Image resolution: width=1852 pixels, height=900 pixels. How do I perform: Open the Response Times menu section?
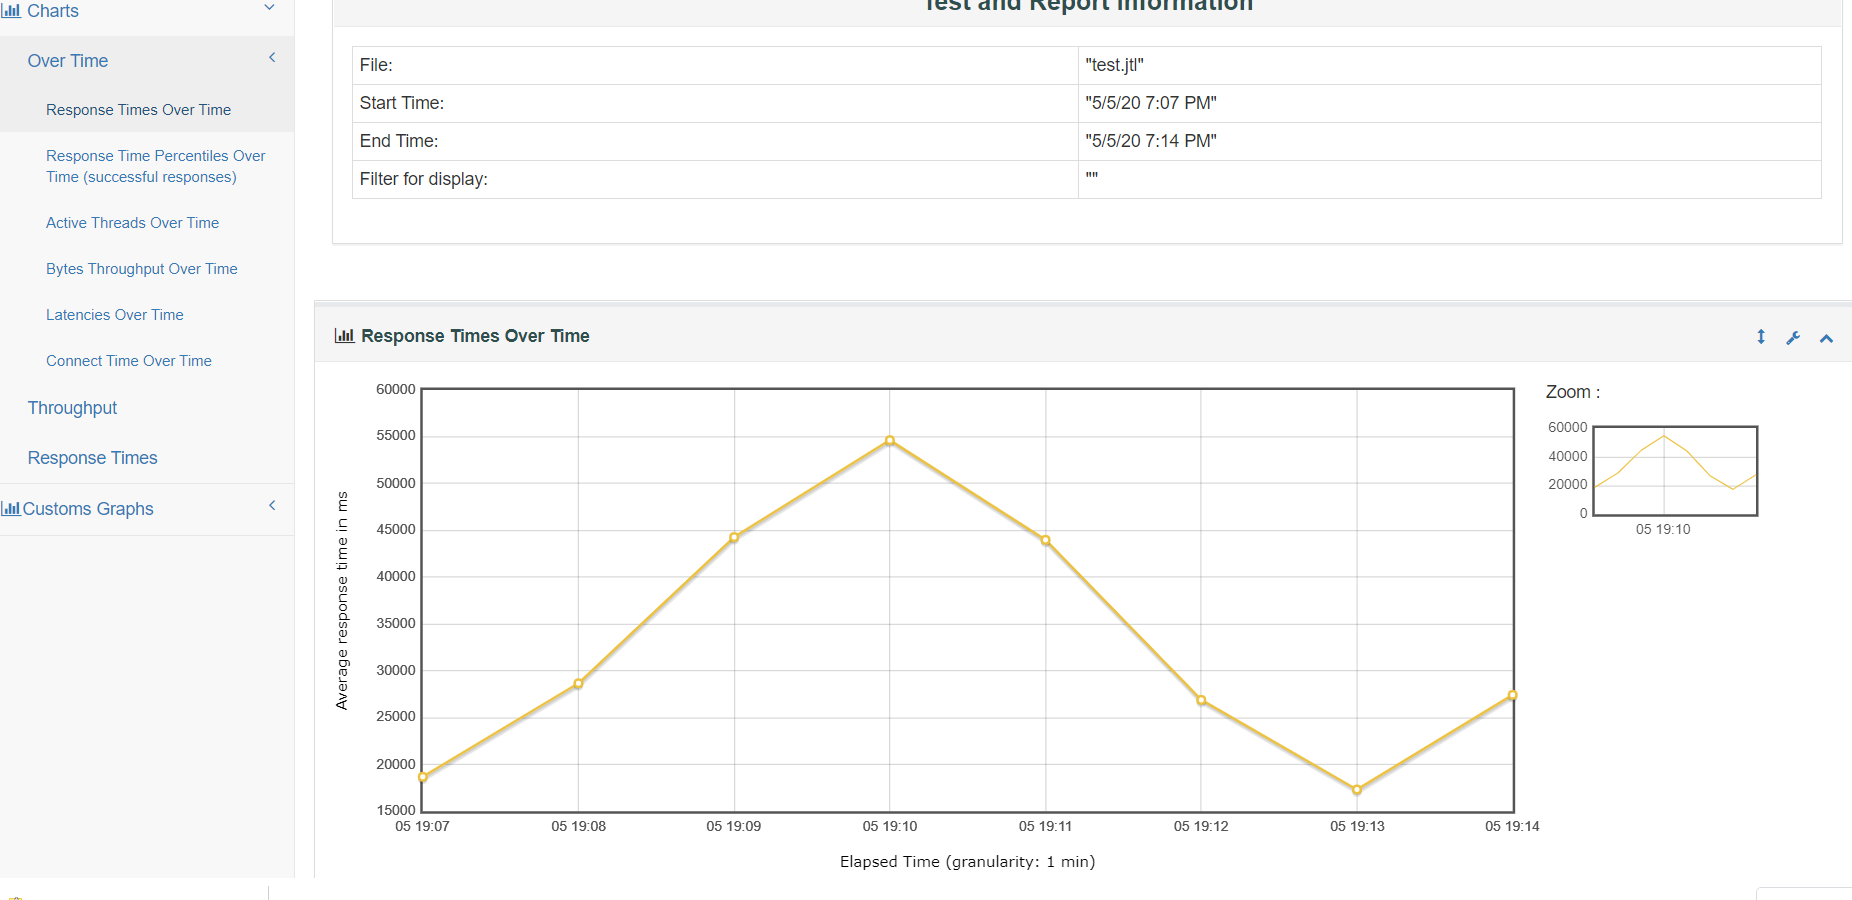click(92, 458)
